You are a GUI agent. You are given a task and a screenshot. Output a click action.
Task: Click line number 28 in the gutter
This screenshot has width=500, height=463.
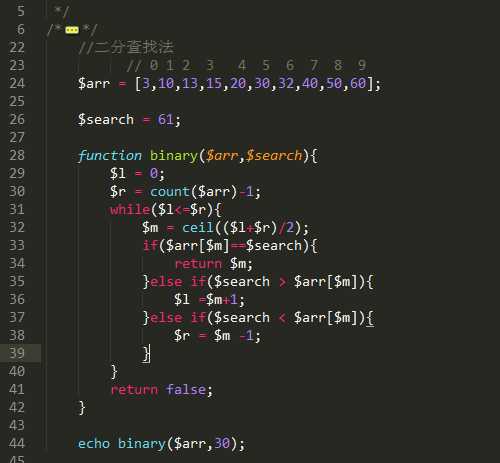(17, 155)
